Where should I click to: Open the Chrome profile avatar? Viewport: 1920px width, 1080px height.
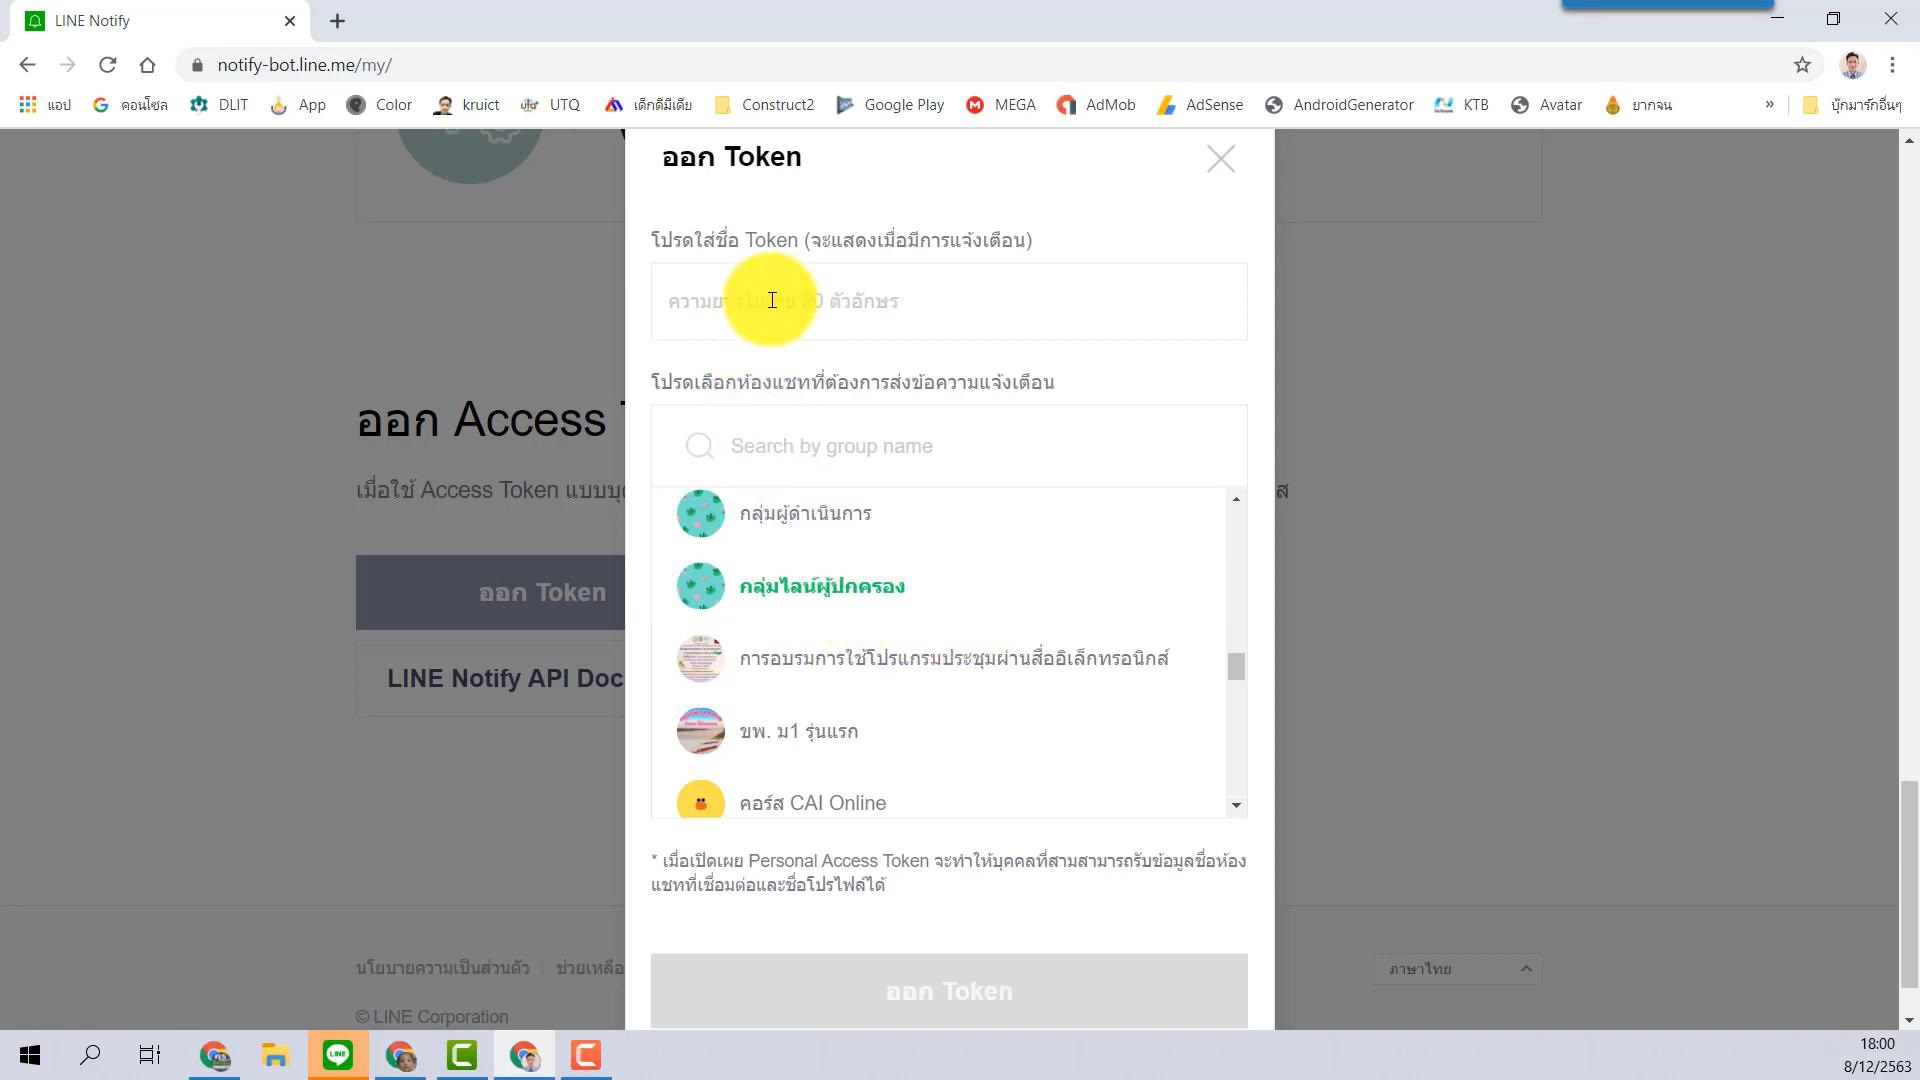[x=1853, y=65]
